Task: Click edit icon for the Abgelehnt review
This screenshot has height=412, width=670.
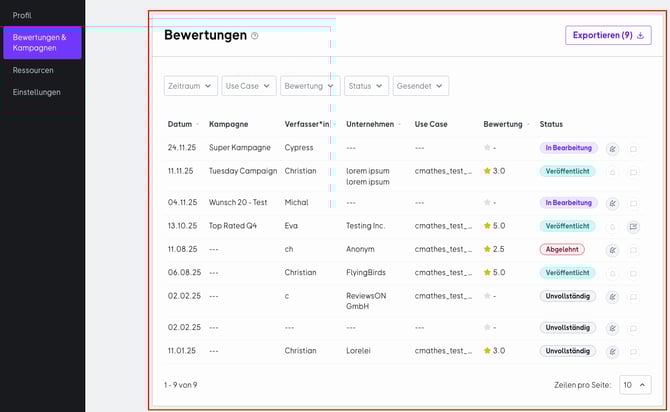Action: (612, 249)
